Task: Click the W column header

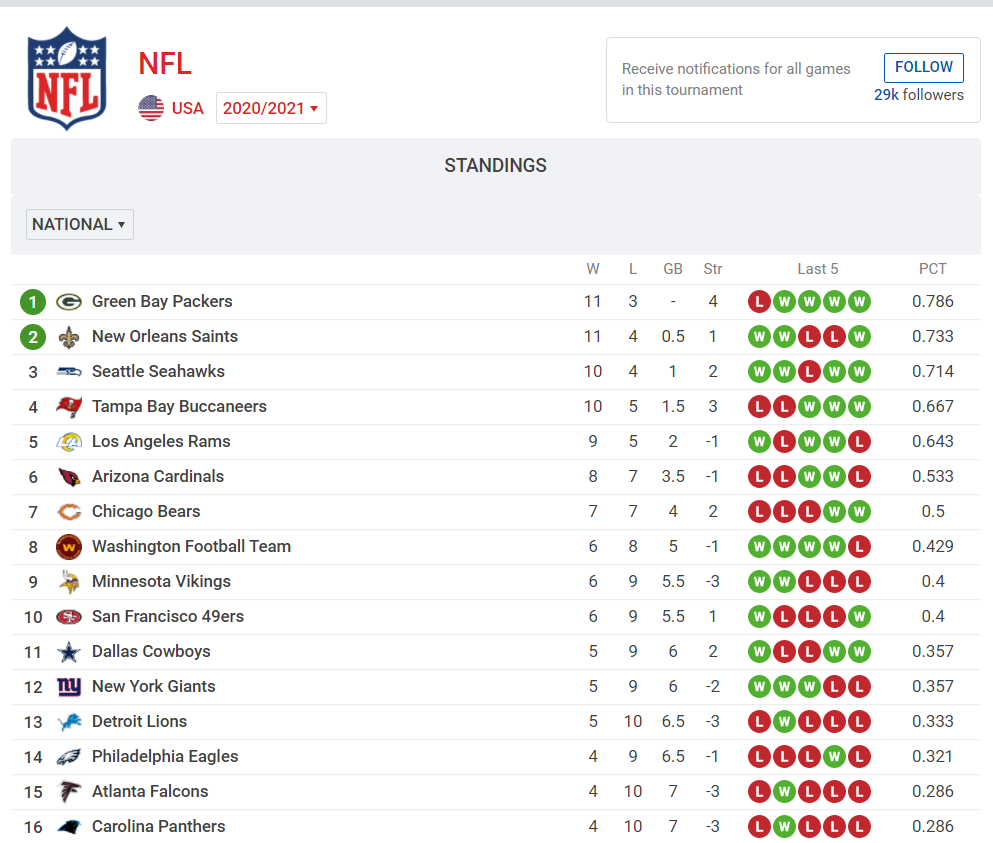Action: [593, 269]
